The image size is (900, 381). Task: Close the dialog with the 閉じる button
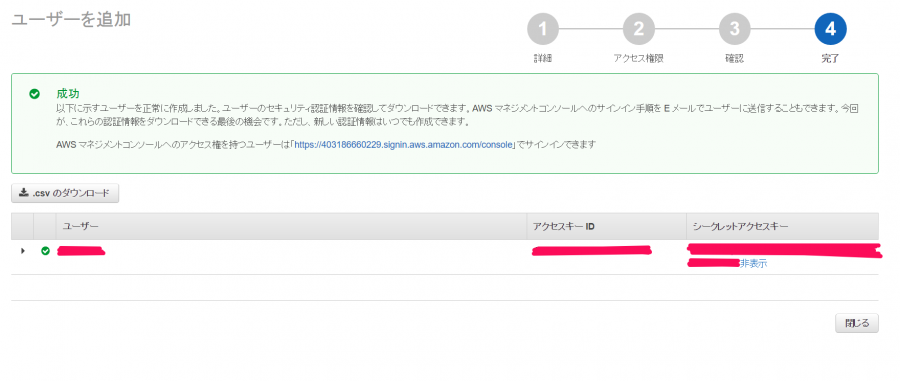(x=856, y=323)
